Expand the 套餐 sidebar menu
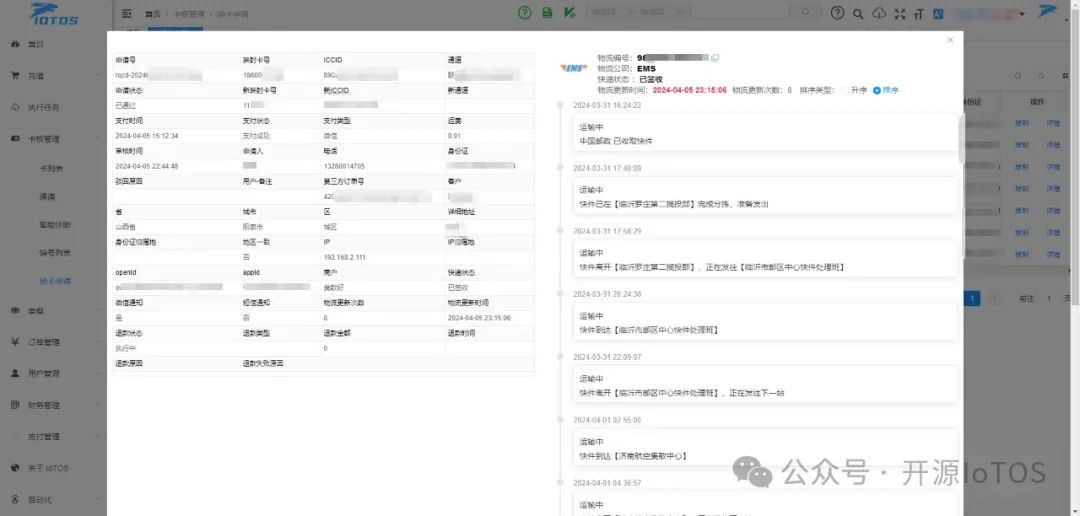The height and width of the screenshot is (516, 1080). tap(55, 311)
